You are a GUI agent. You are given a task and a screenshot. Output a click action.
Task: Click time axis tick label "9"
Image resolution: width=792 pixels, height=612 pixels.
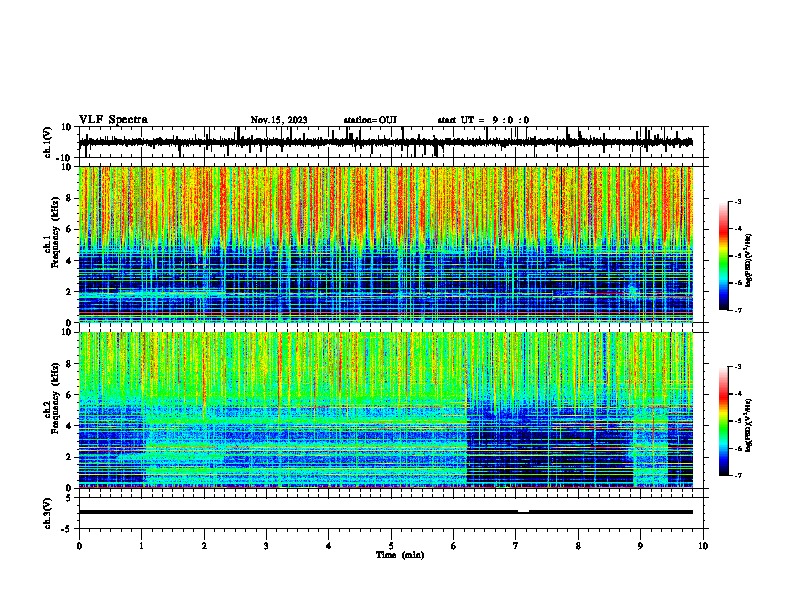point(640,546)
